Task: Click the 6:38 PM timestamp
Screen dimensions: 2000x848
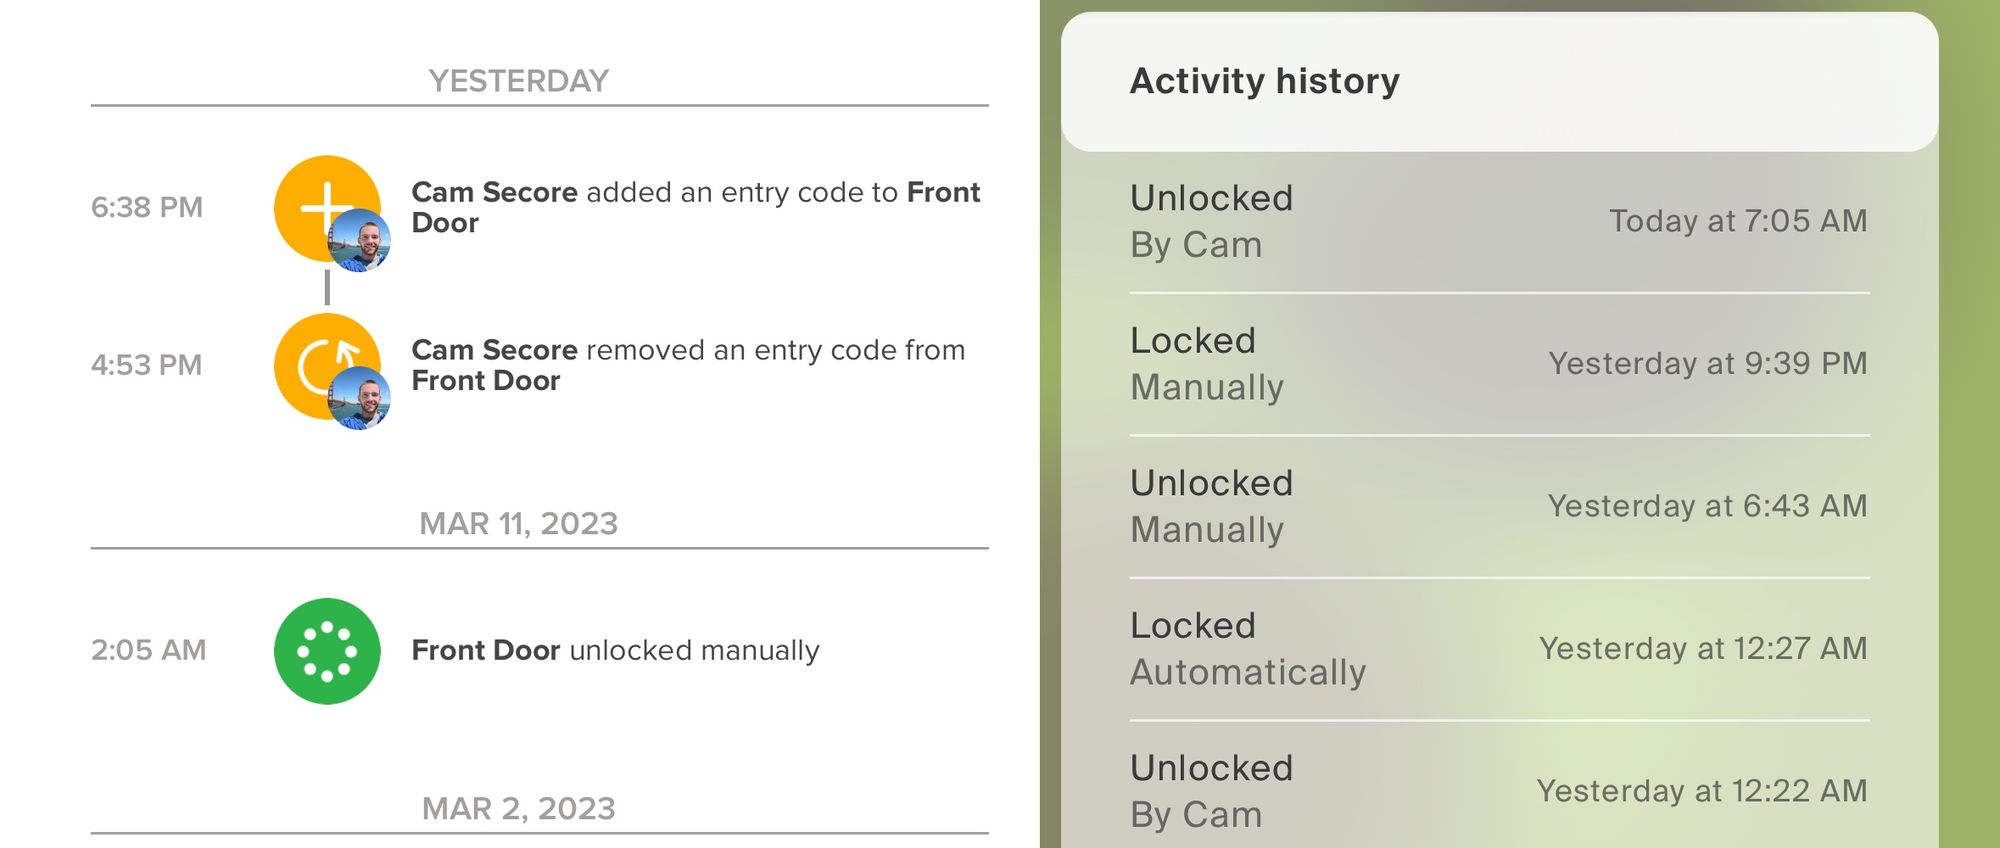Action: tap(147, 207)
